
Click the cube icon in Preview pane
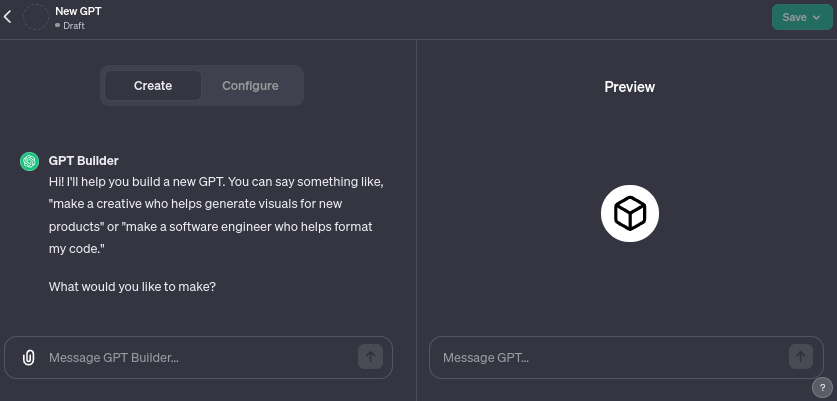(x=630, y=213)
